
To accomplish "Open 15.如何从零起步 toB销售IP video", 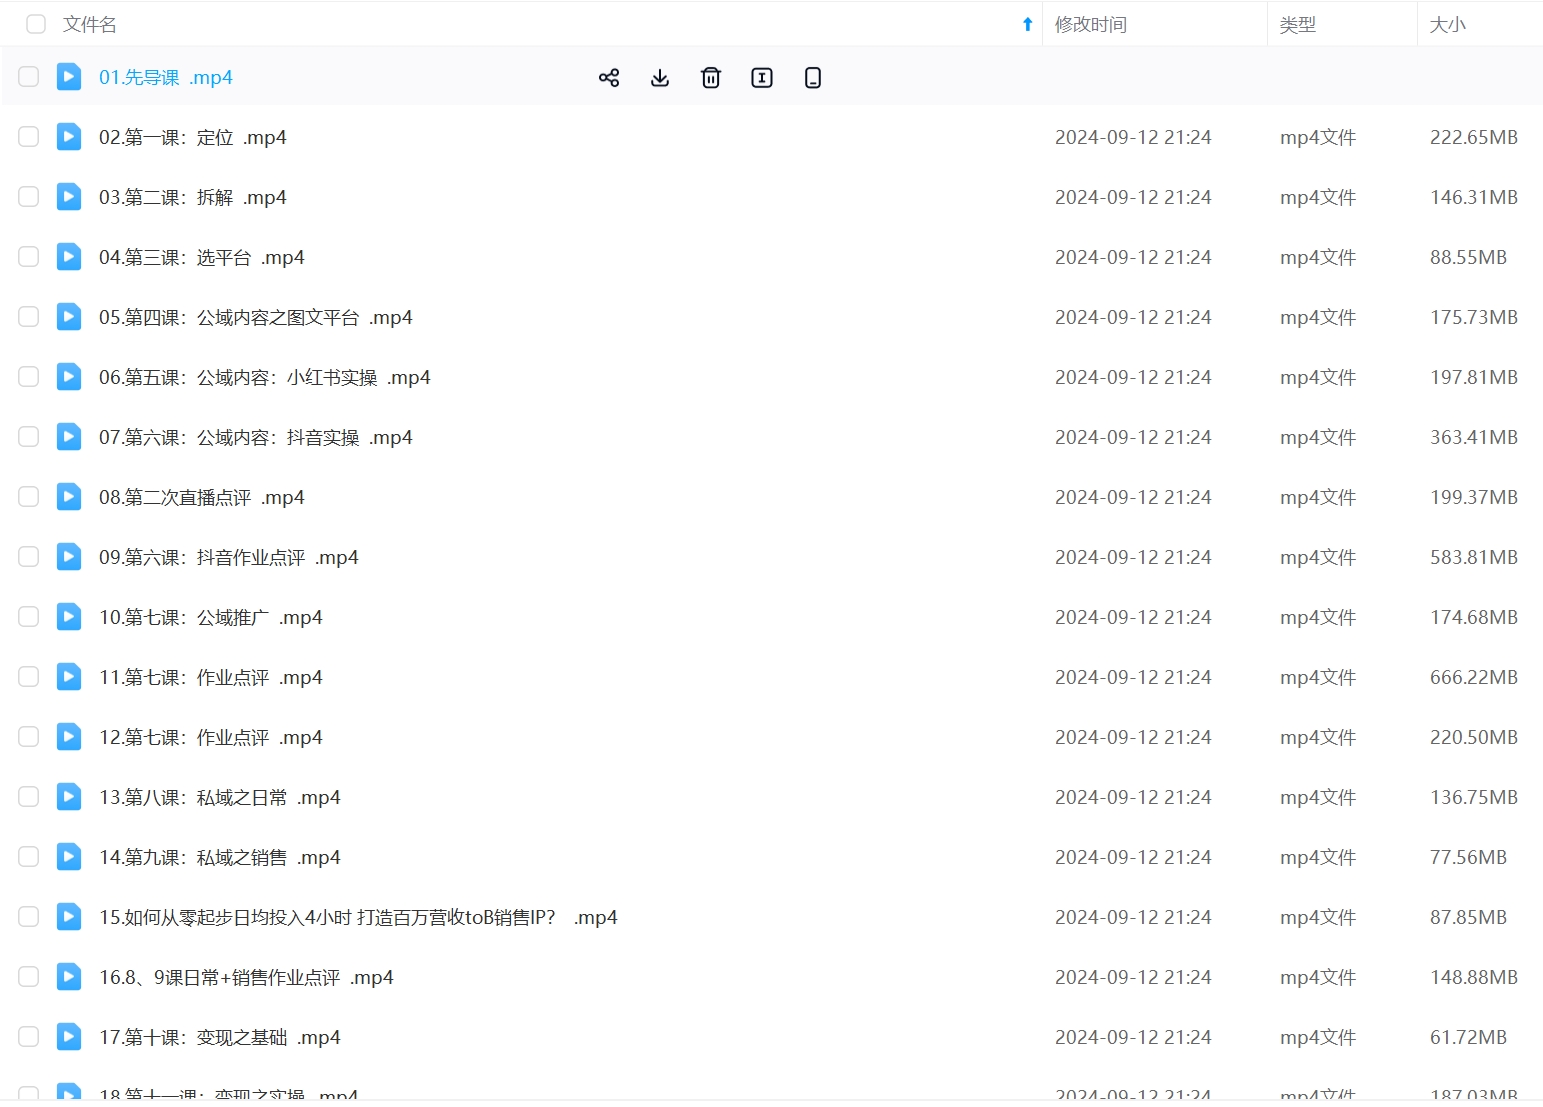I will [357, 917].
